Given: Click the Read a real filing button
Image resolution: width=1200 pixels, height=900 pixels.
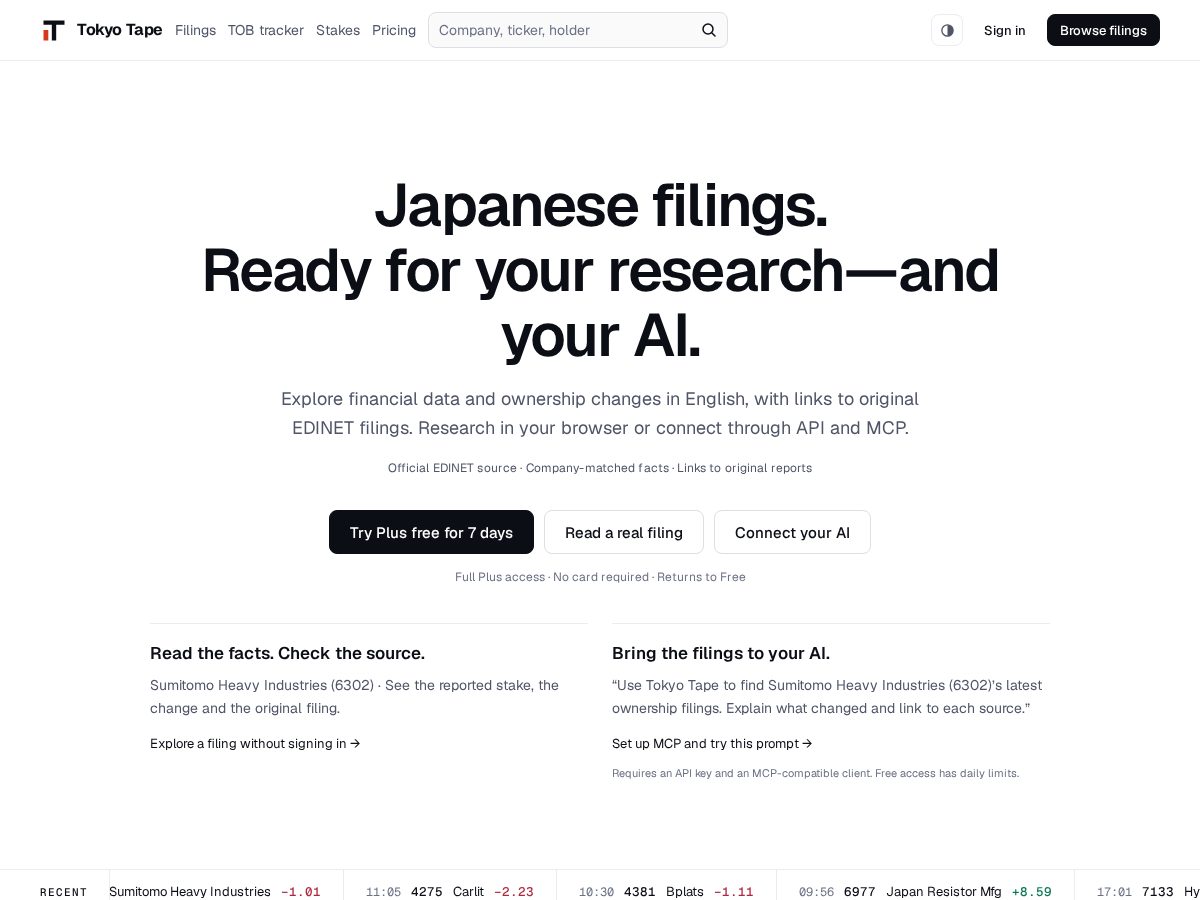Looking at the screenshot, I should click(x=624, y=532).
